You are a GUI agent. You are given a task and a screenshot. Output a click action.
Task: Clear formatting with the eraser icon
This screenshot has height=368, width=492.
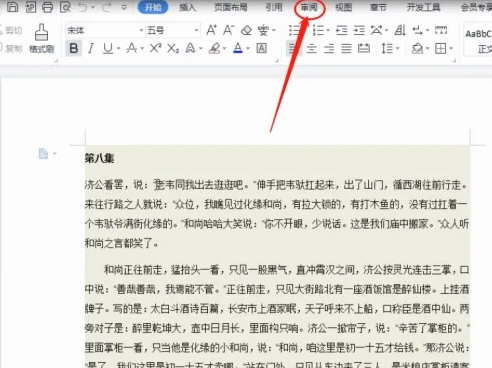point(246,31)
